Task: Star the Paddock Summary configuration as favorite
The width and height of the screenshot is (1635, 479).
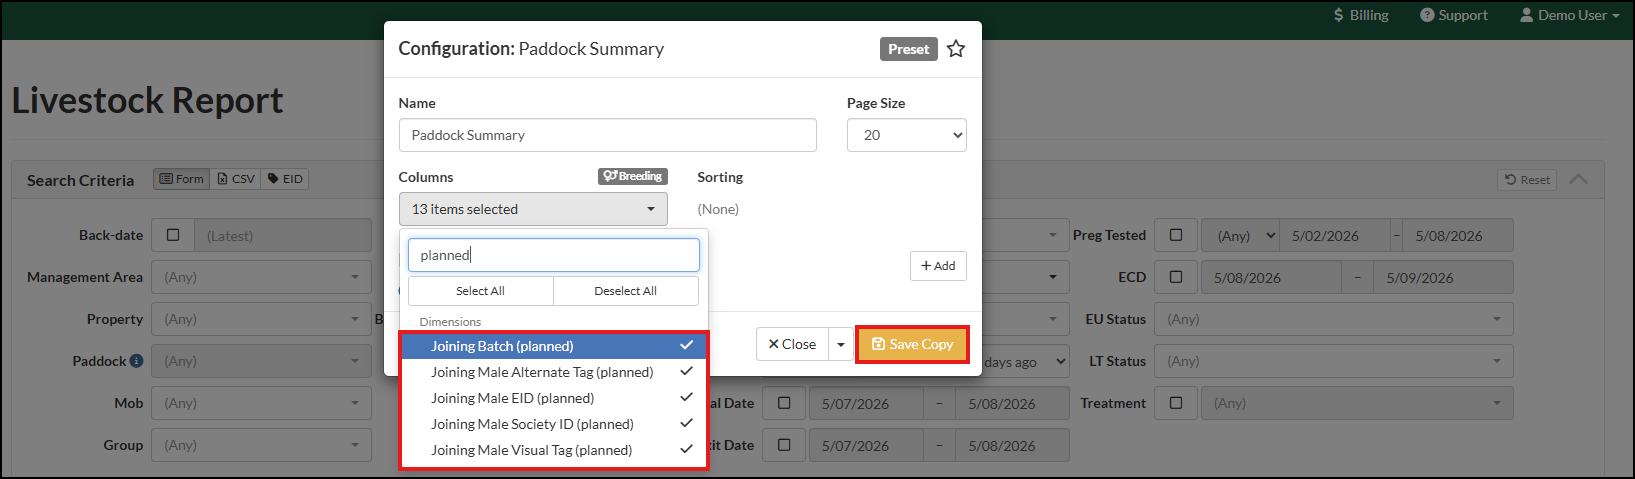Action: click(956, 49)
